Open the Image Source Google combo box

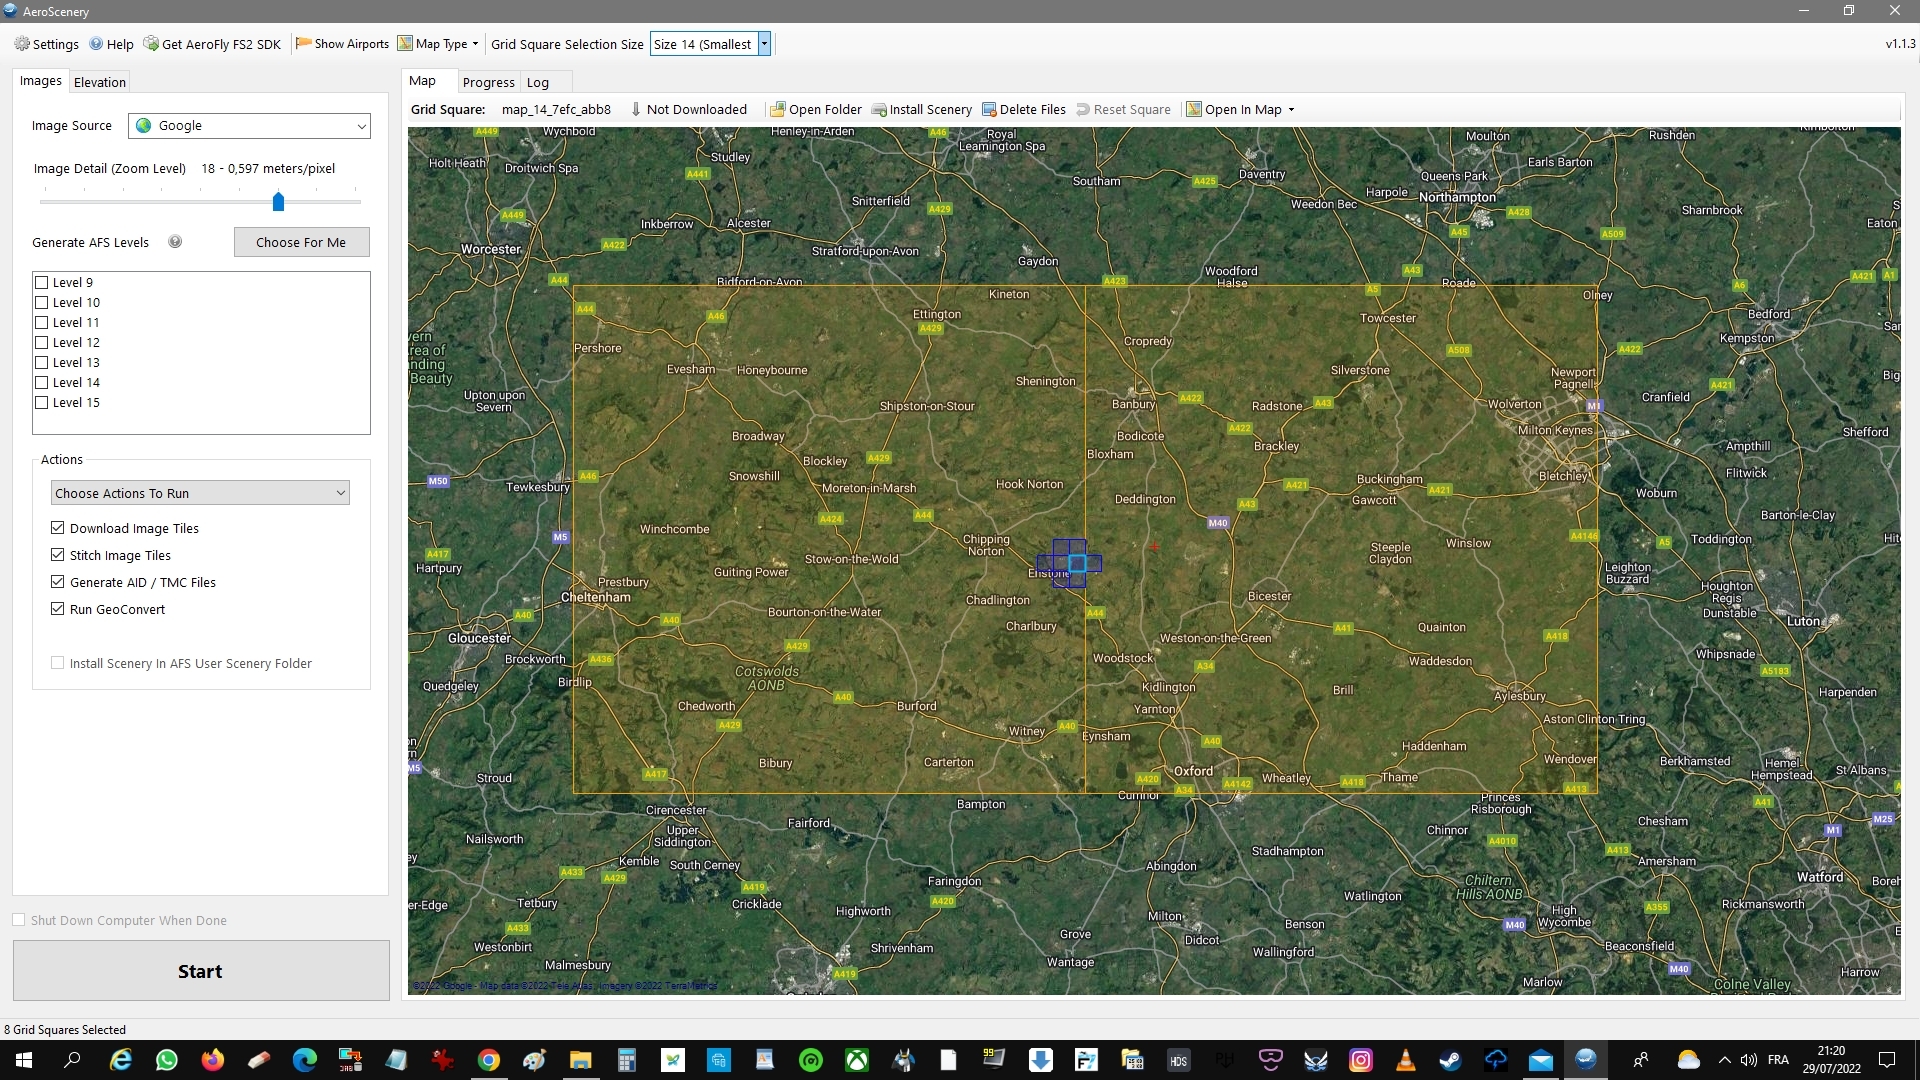point(249,126)
